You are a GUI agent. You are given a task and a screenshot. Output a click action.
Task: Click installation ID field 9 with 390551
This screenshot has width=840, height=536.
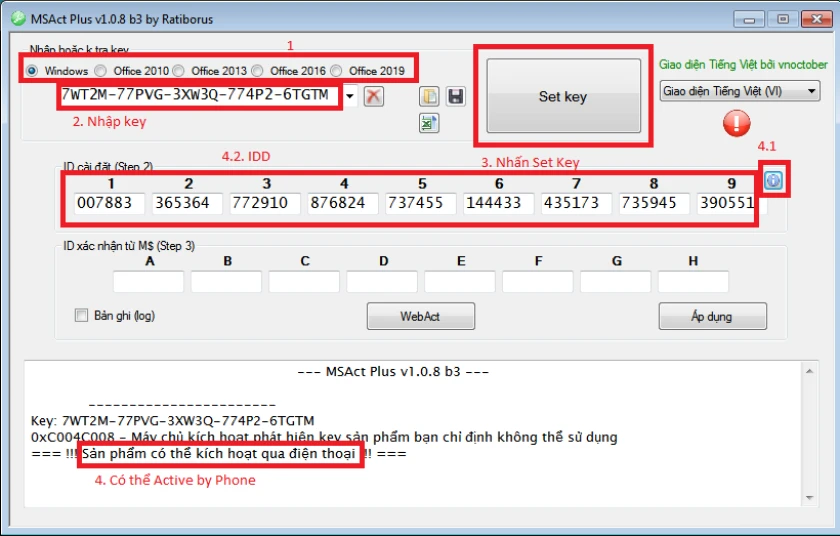(732, 203)
